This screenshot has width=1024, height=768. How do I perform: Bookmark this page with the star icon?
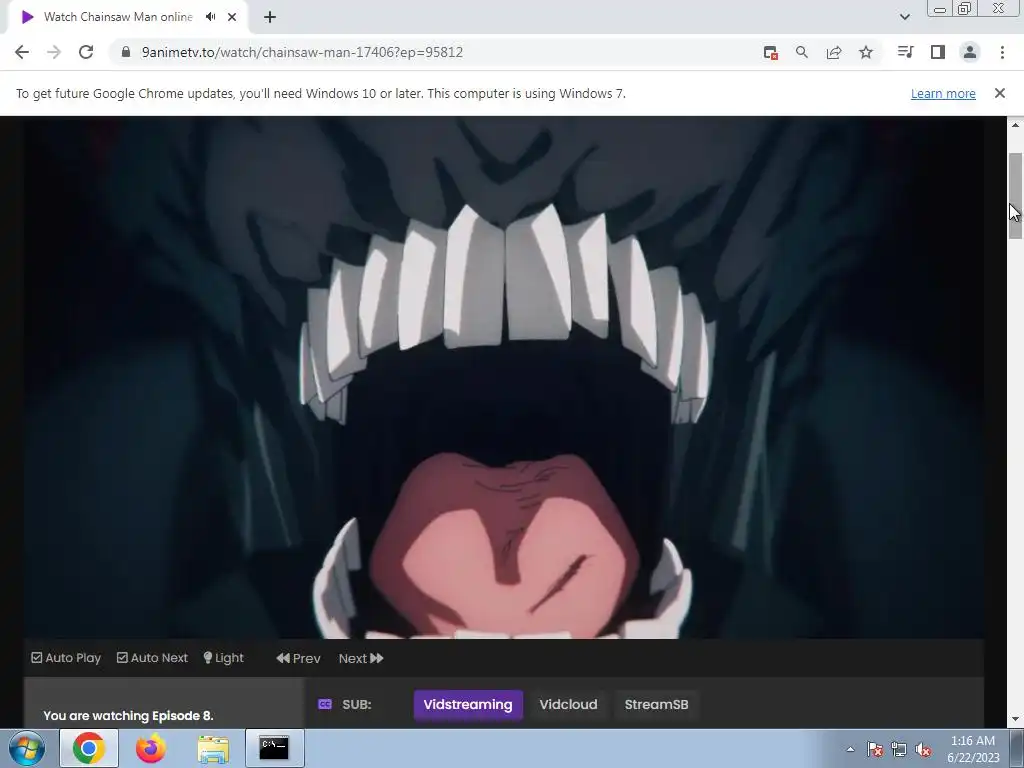coord(866,52)
